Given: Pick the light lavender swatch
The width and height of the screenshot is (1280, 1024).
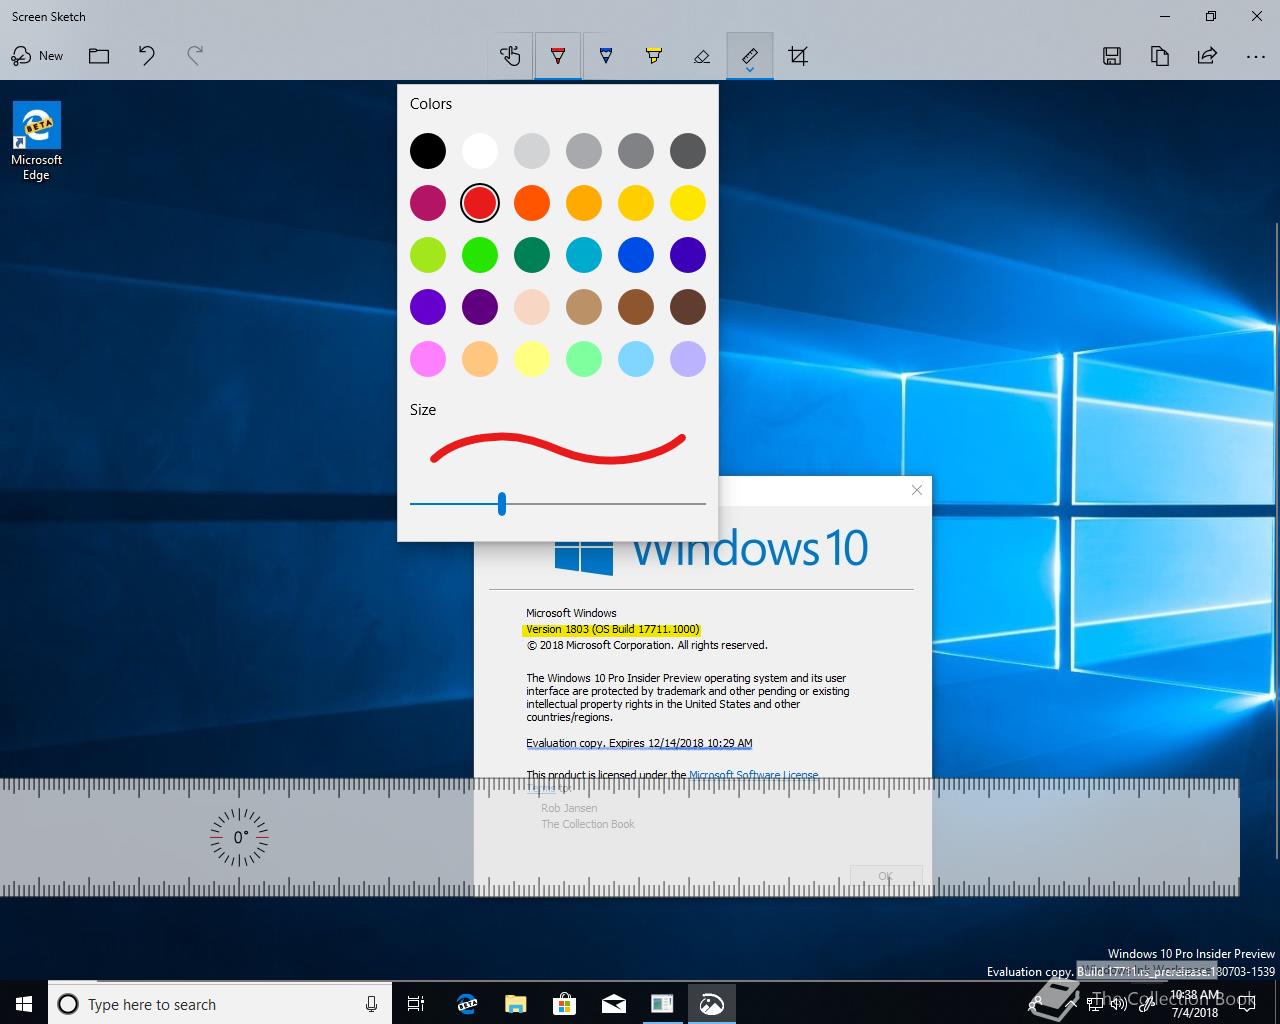Looking at the screenshot, I should pos(688,359).
